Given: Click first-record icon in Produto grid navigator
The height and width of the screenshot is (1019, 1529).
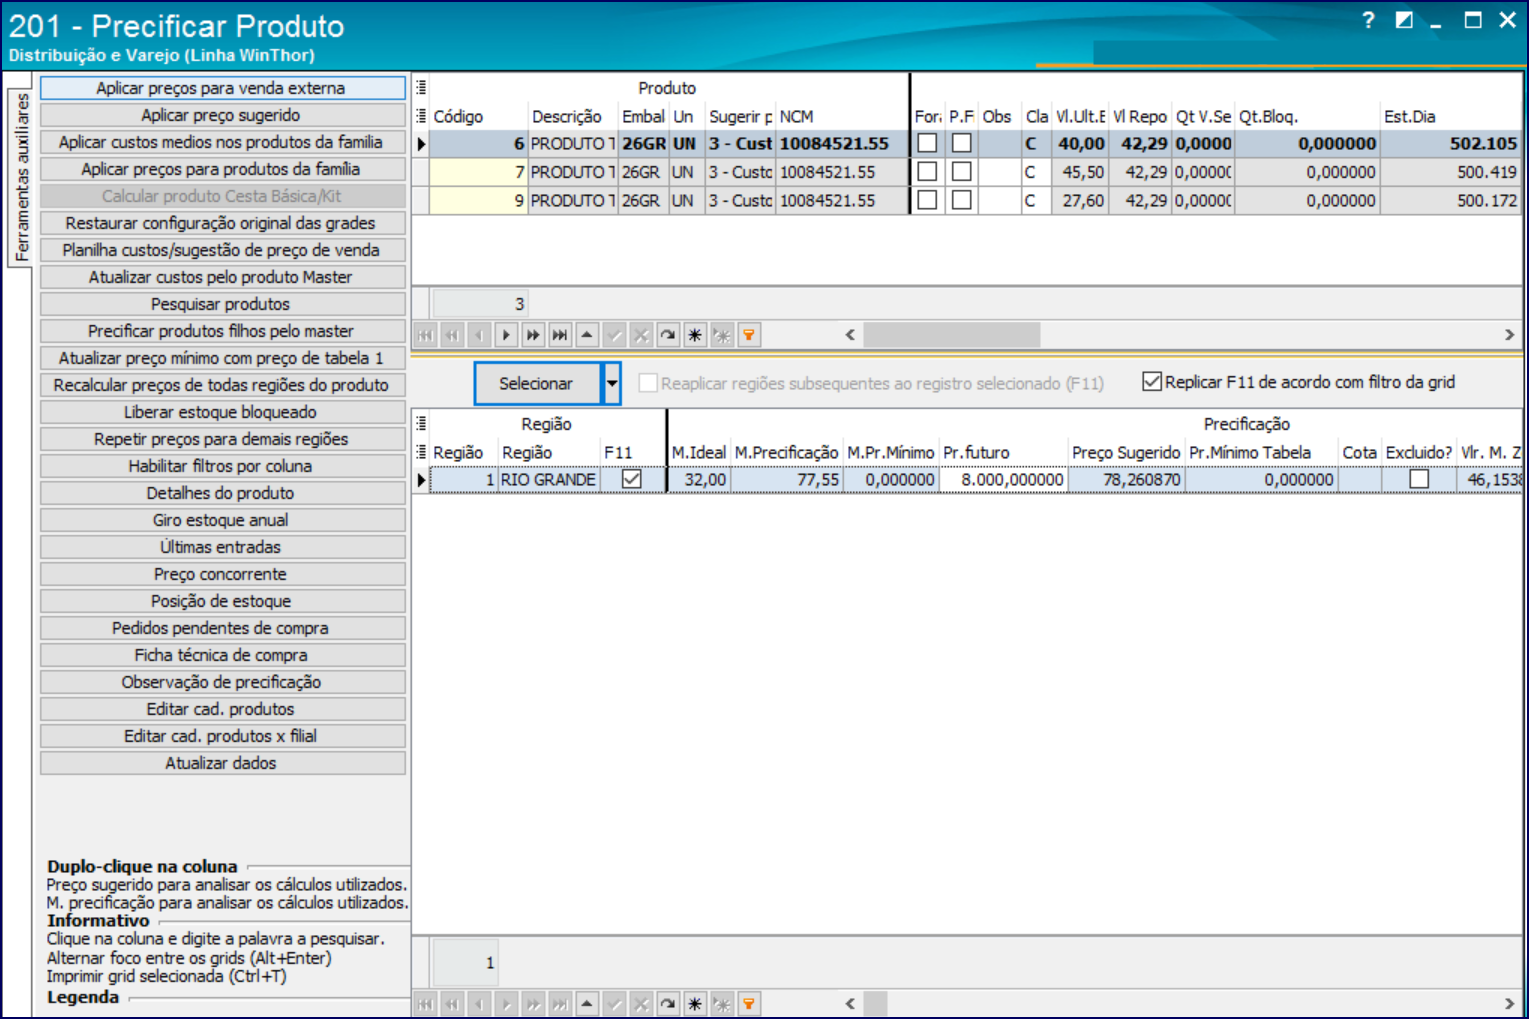Looking at the screenshot, I should [425, 335].
